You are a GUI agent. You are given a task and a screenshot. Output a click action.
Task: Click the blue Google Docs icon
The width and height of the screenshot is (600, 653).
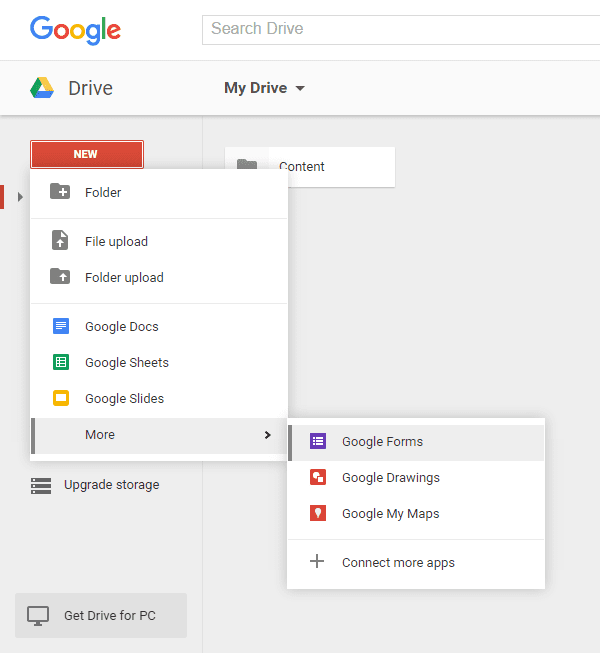click(x=61, y=326)
